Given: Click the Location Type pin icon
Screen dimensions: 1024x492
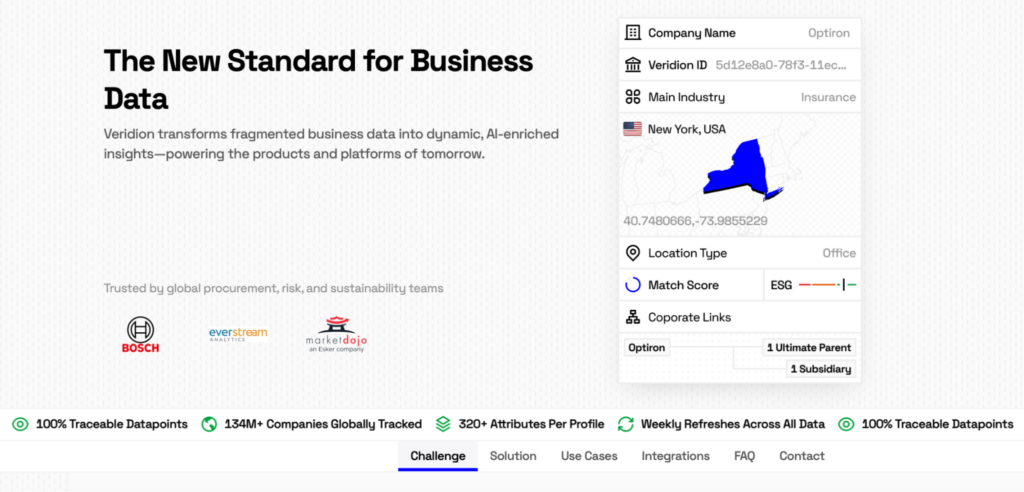Looking at the screenshot, I should tap(632, 253).
